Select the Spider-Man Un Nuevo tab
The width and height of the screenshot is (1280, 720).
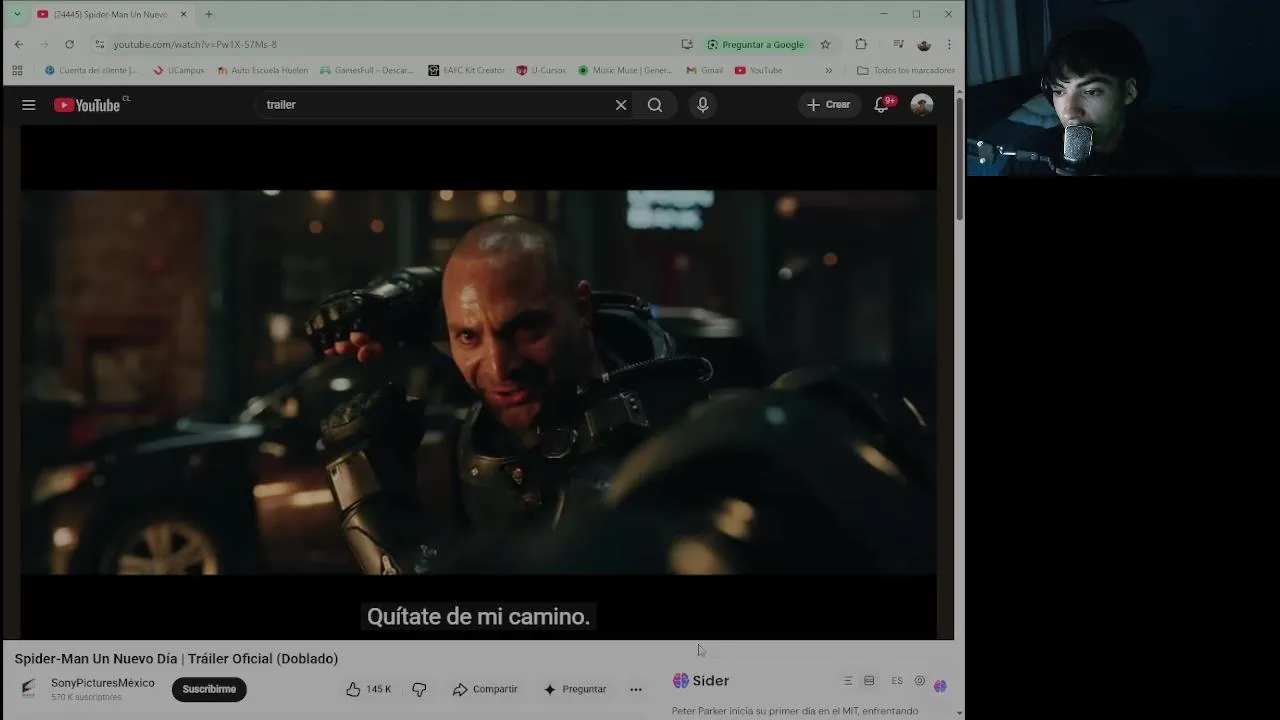(x=110, y=14)
